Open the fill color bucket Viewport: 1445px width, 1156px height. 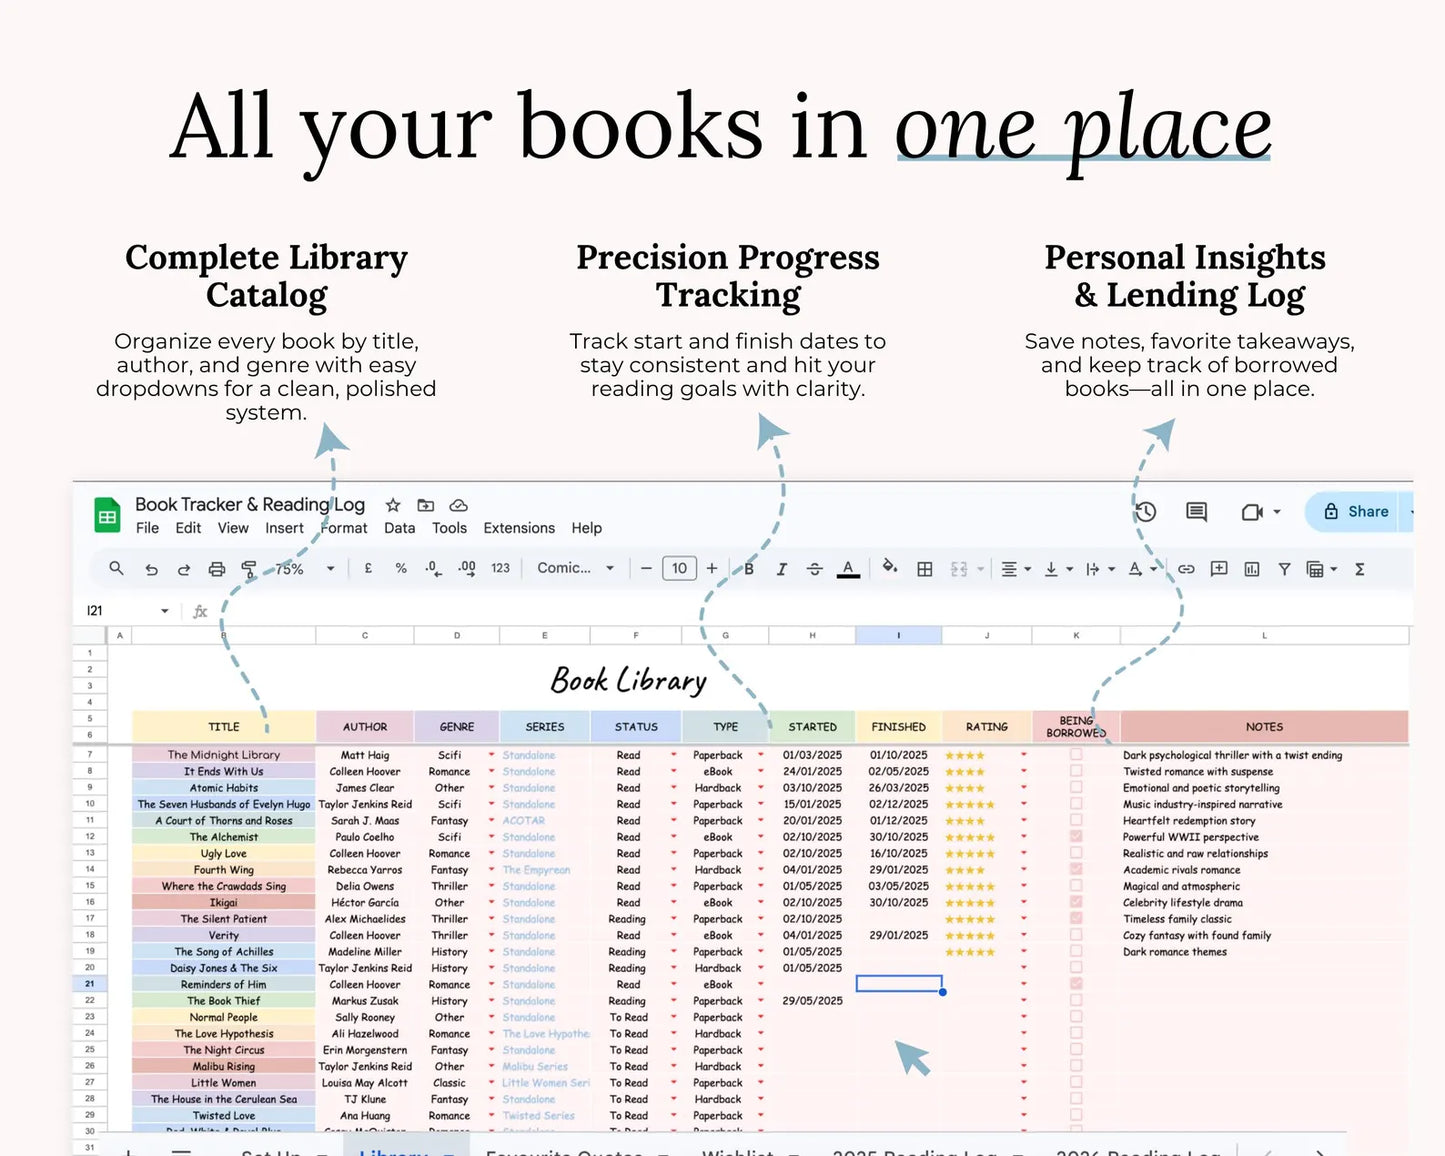click(x=890, y=567)
